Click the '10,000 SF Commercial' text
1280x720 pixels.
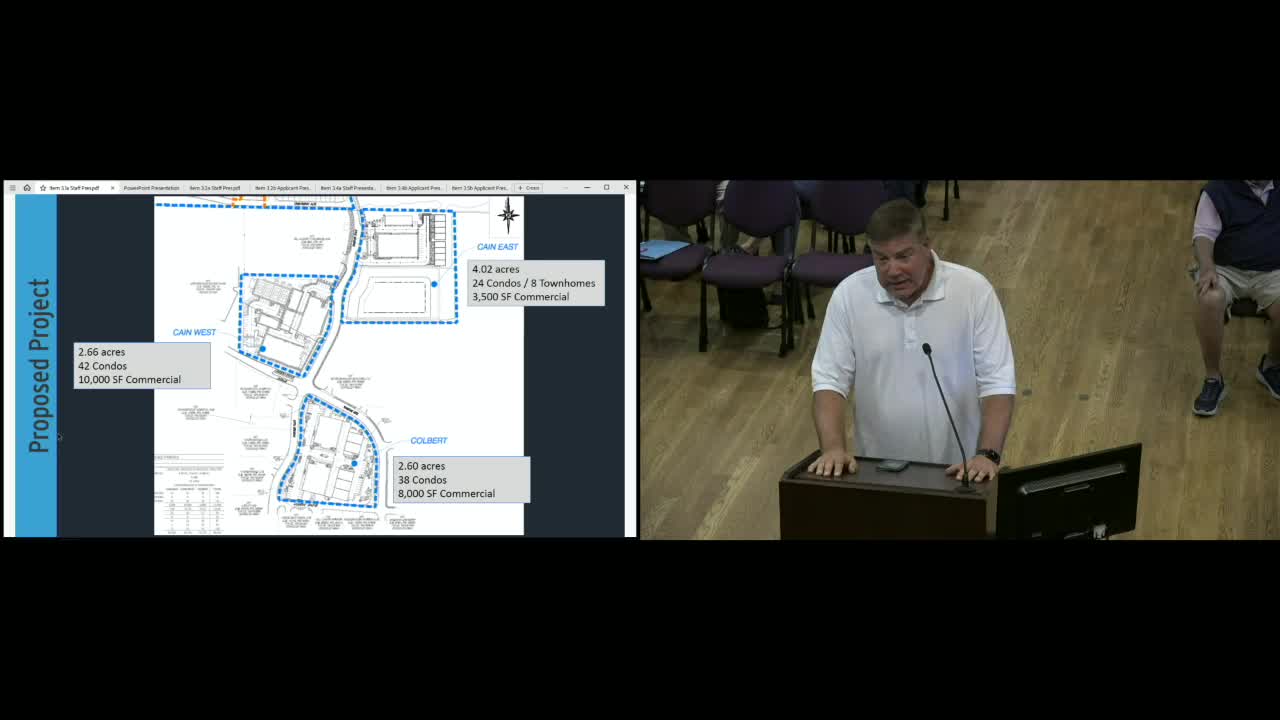click(129, 380)
